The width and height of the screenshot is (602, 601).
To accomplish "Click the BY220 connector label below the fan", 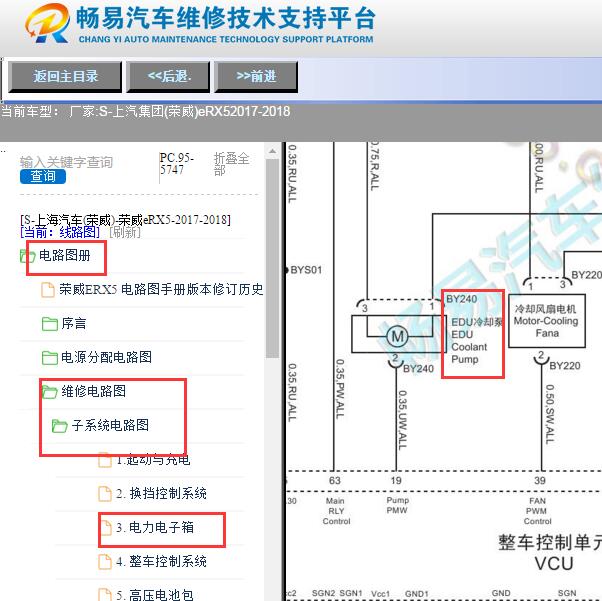I will (x=564, y=366).
